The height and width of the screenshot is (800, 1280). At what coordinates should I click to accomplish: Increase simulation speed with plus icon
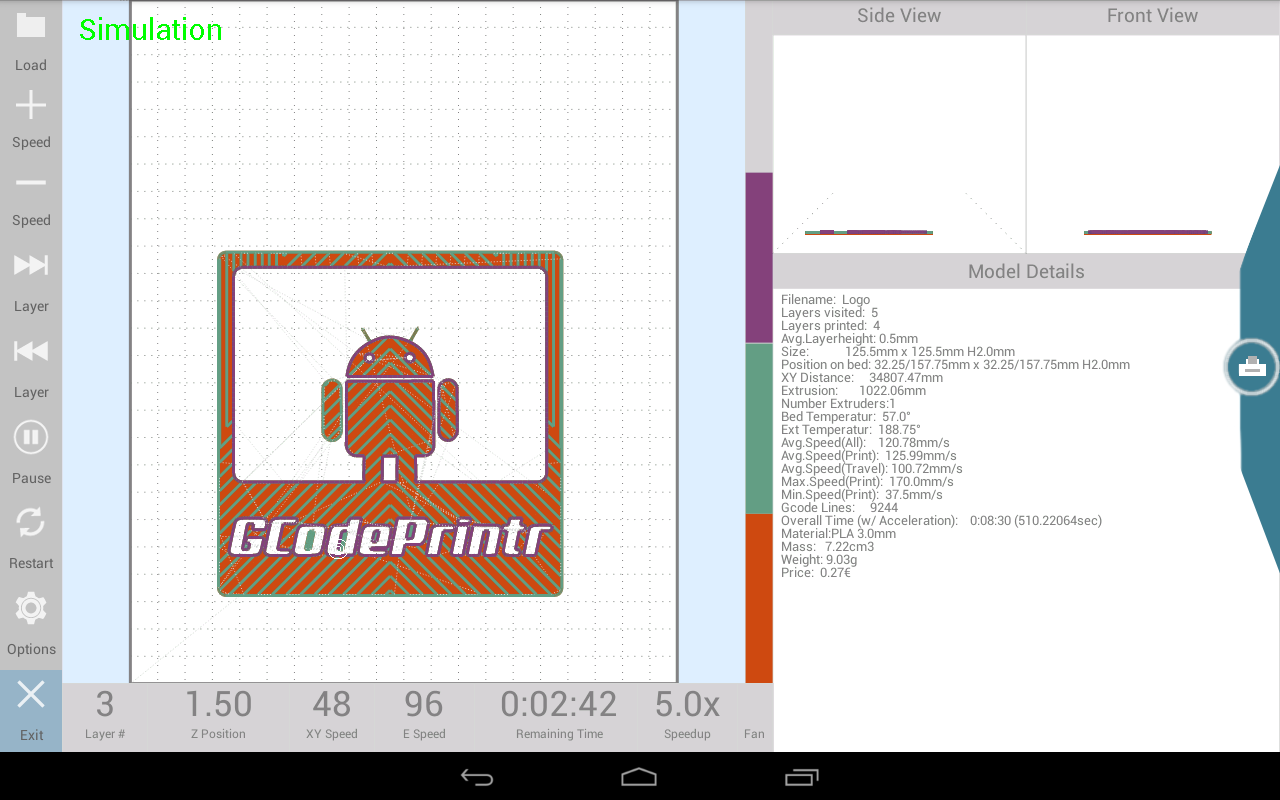(x=30, y=105)
